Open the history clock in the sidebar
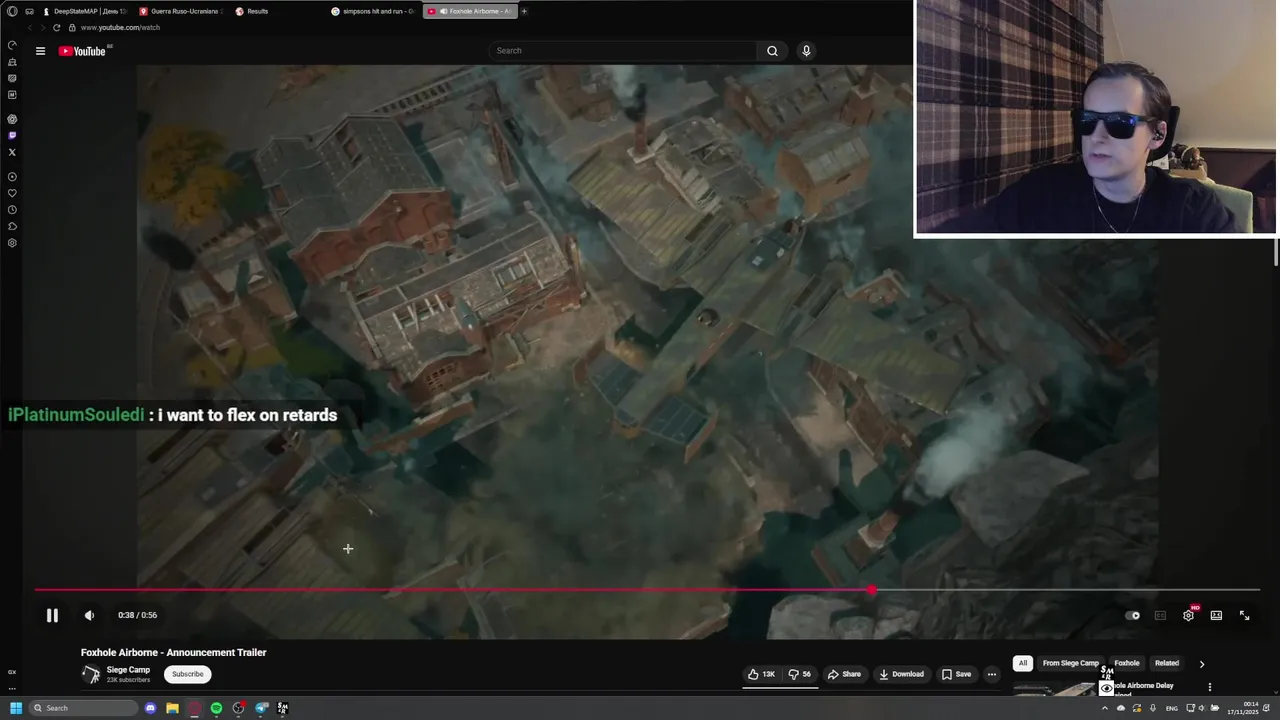1280x720 pixels. 12,210
